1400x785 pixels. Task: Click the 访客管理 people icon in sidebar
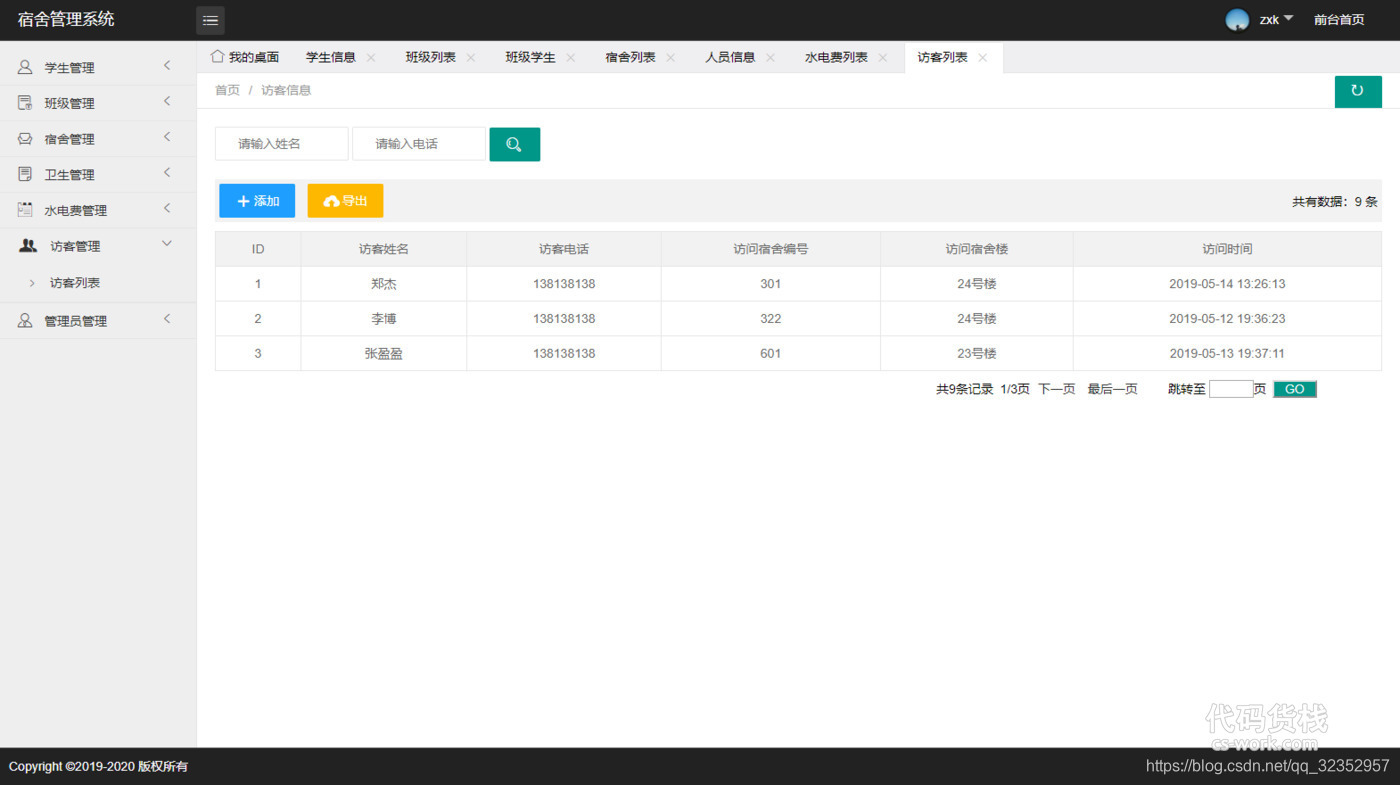tap(29, 246)
